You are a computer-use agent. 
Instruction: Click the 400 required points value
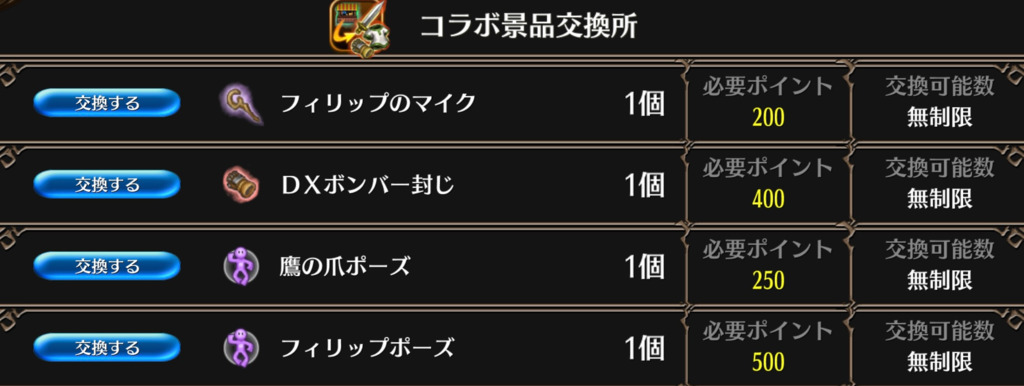point(768,199)
